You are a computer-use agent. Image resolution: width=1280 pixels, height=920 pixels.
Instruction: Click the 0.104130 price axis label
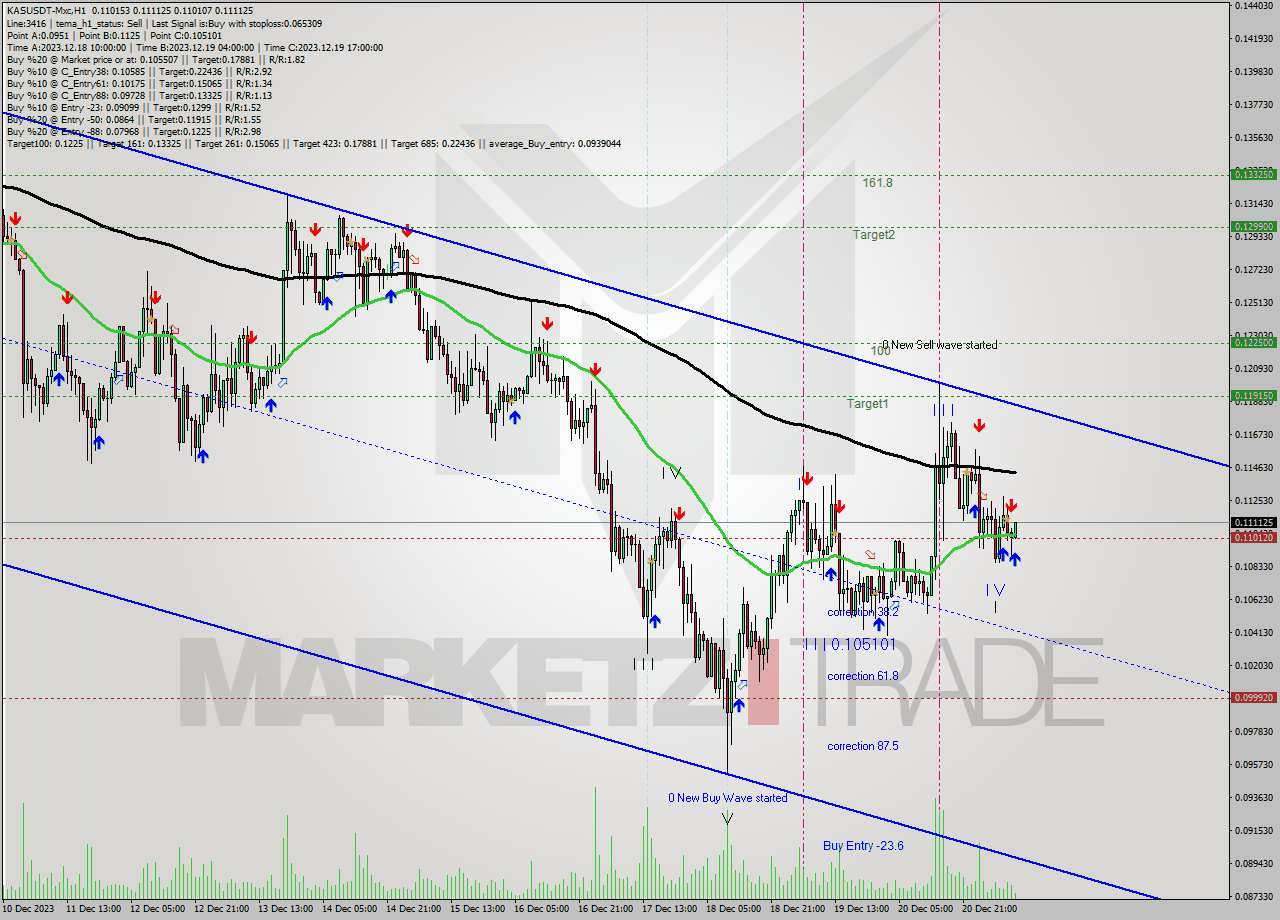point(1253,632)
